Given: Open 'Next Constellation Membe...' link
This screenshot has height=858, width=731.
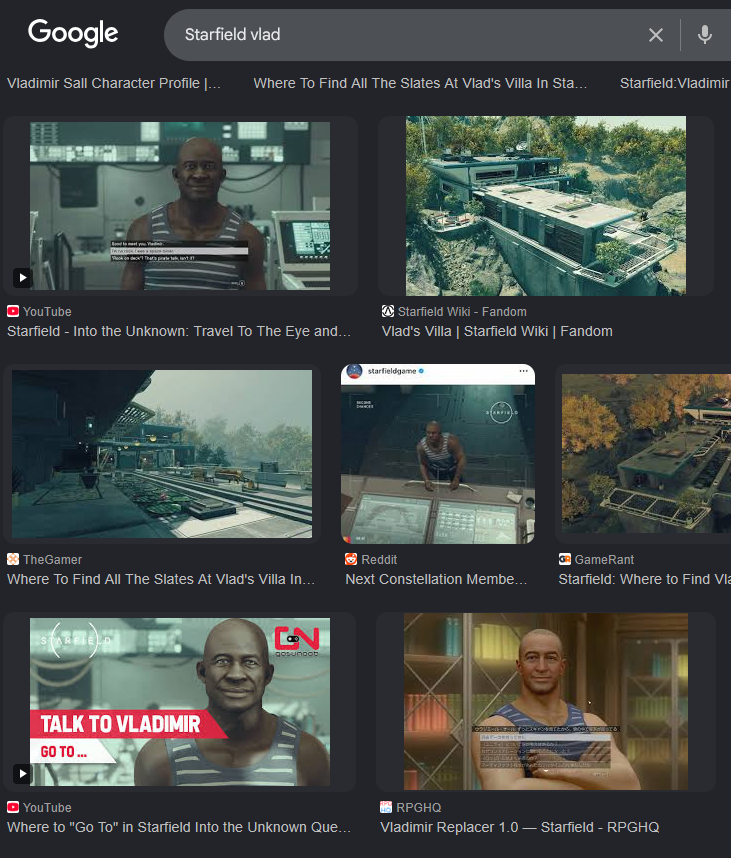Looking at the screenshot, I should pyautogui.click(x=436, y=579).
